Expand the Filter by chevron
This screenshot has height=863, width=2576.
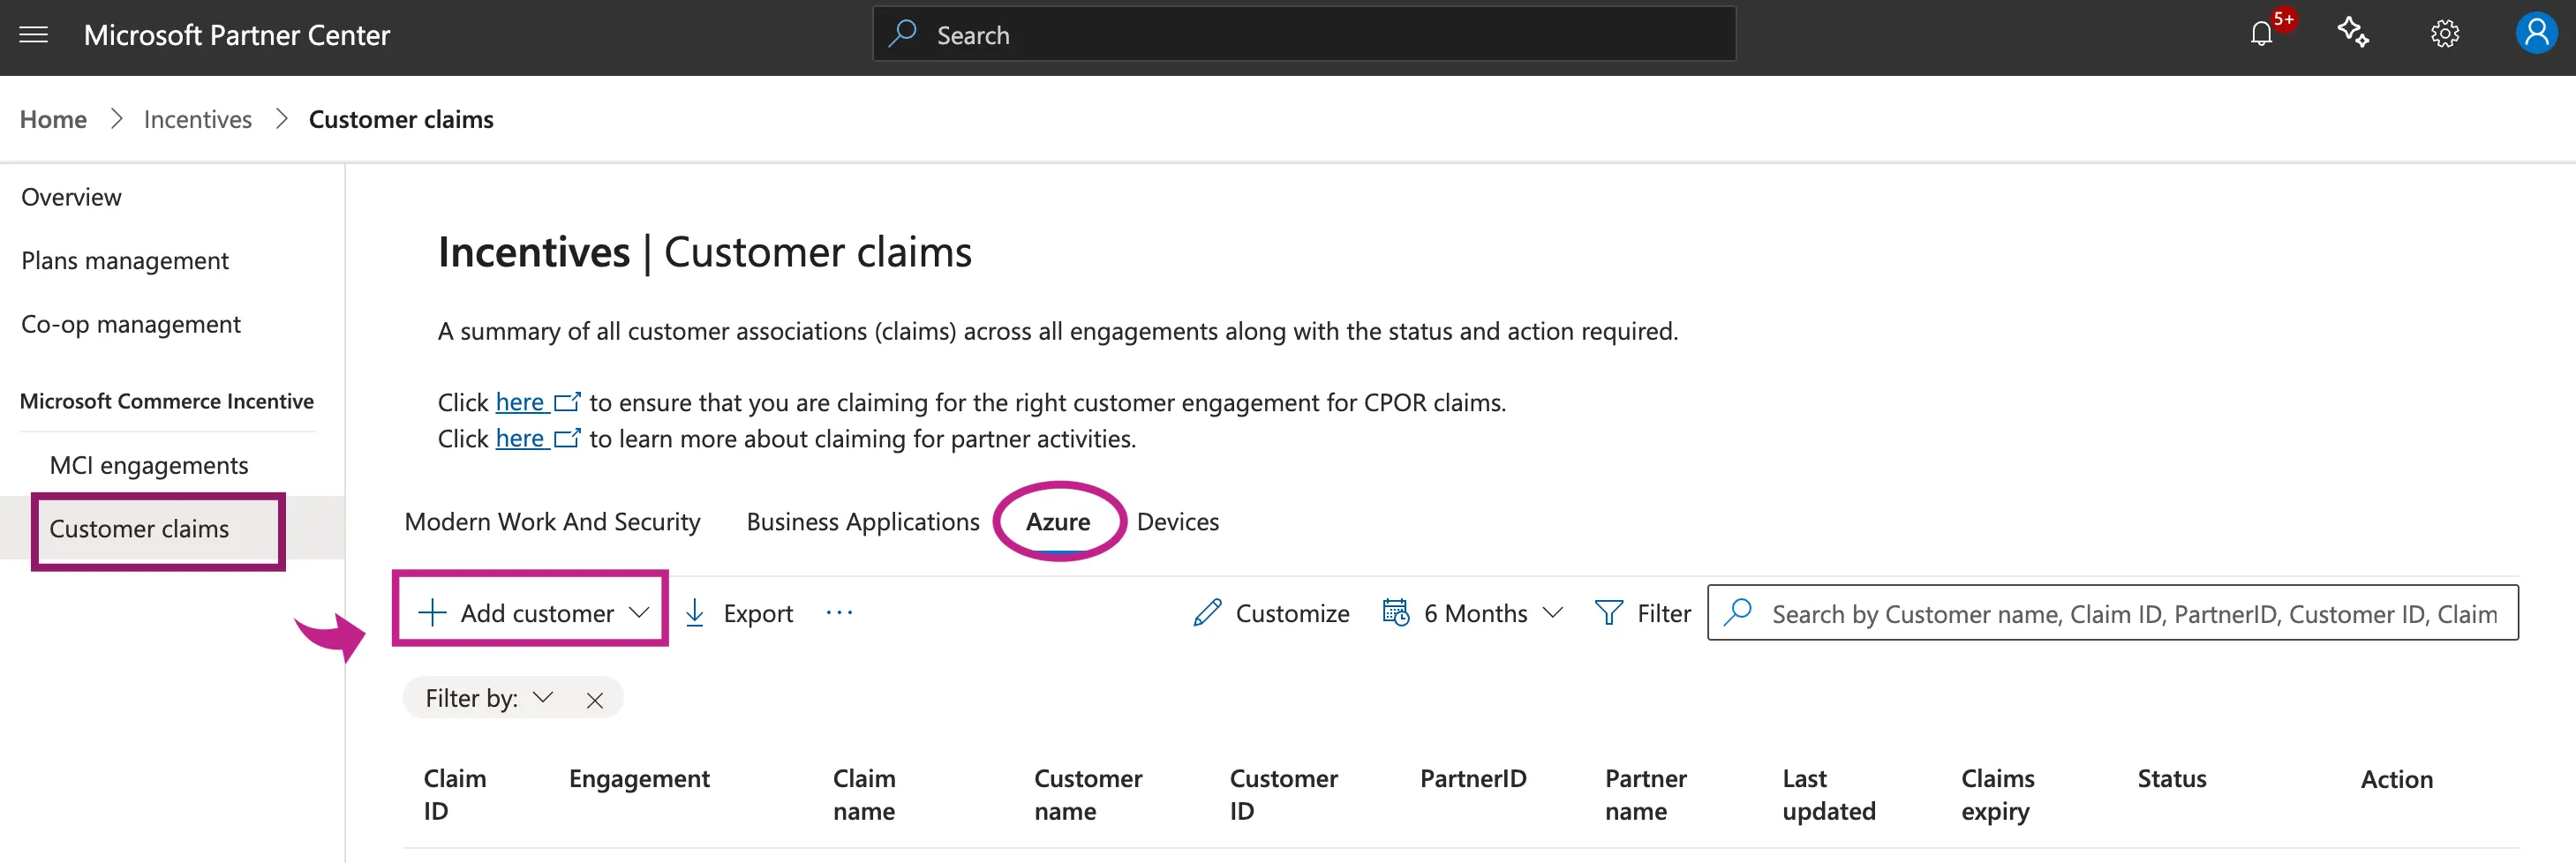tap(543, 698)
